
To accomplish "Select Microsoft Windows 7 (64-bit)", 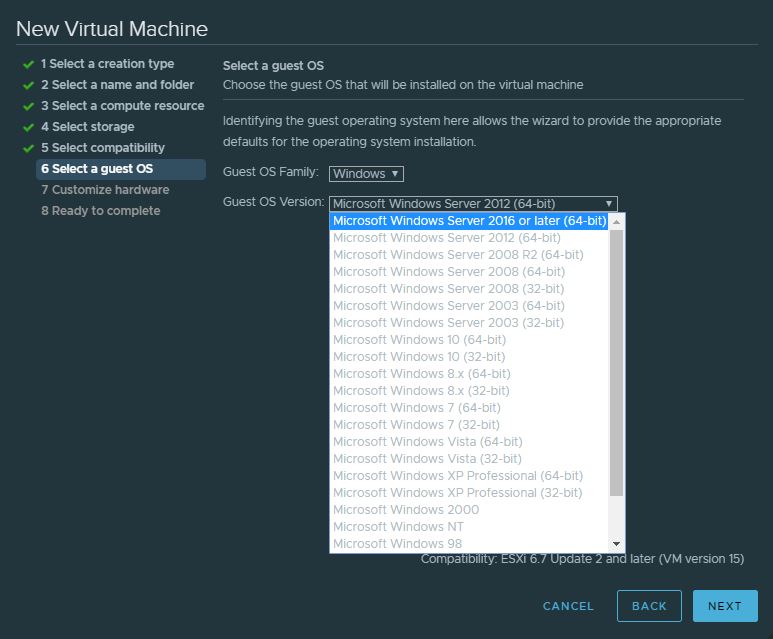I will click(x=469, y=408).
